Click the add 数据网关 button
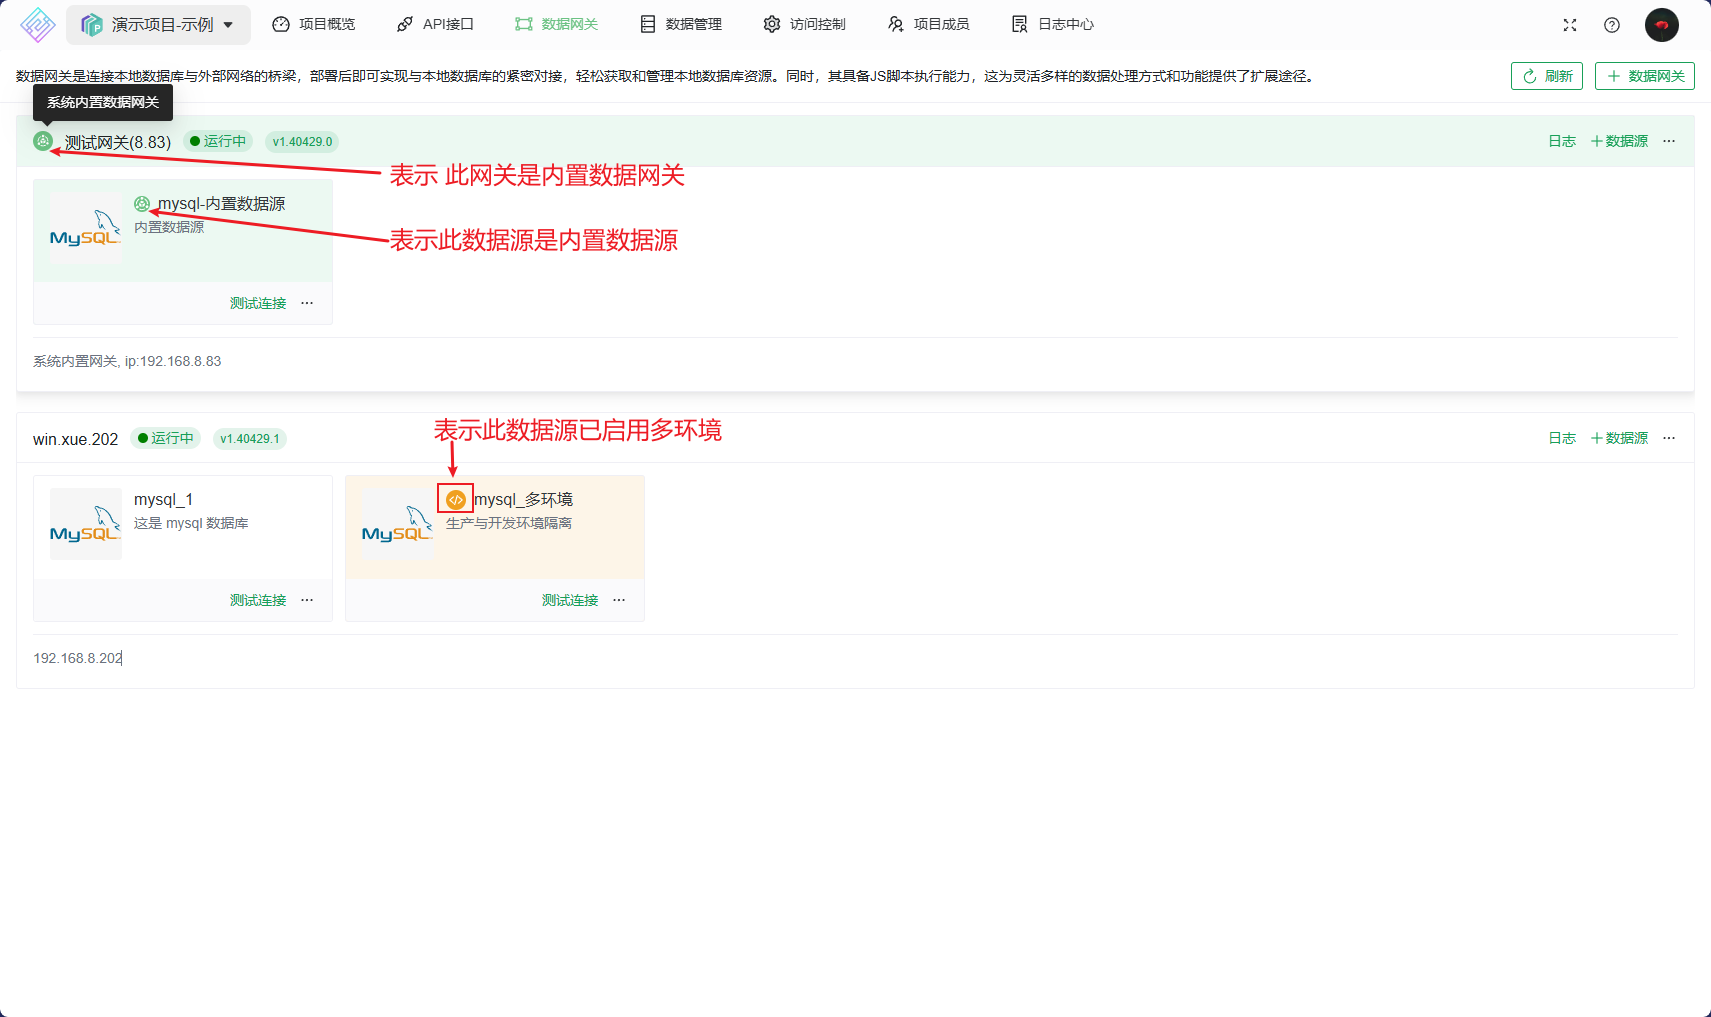Screen dimensions: 1711x1017 pos(1644,76)
